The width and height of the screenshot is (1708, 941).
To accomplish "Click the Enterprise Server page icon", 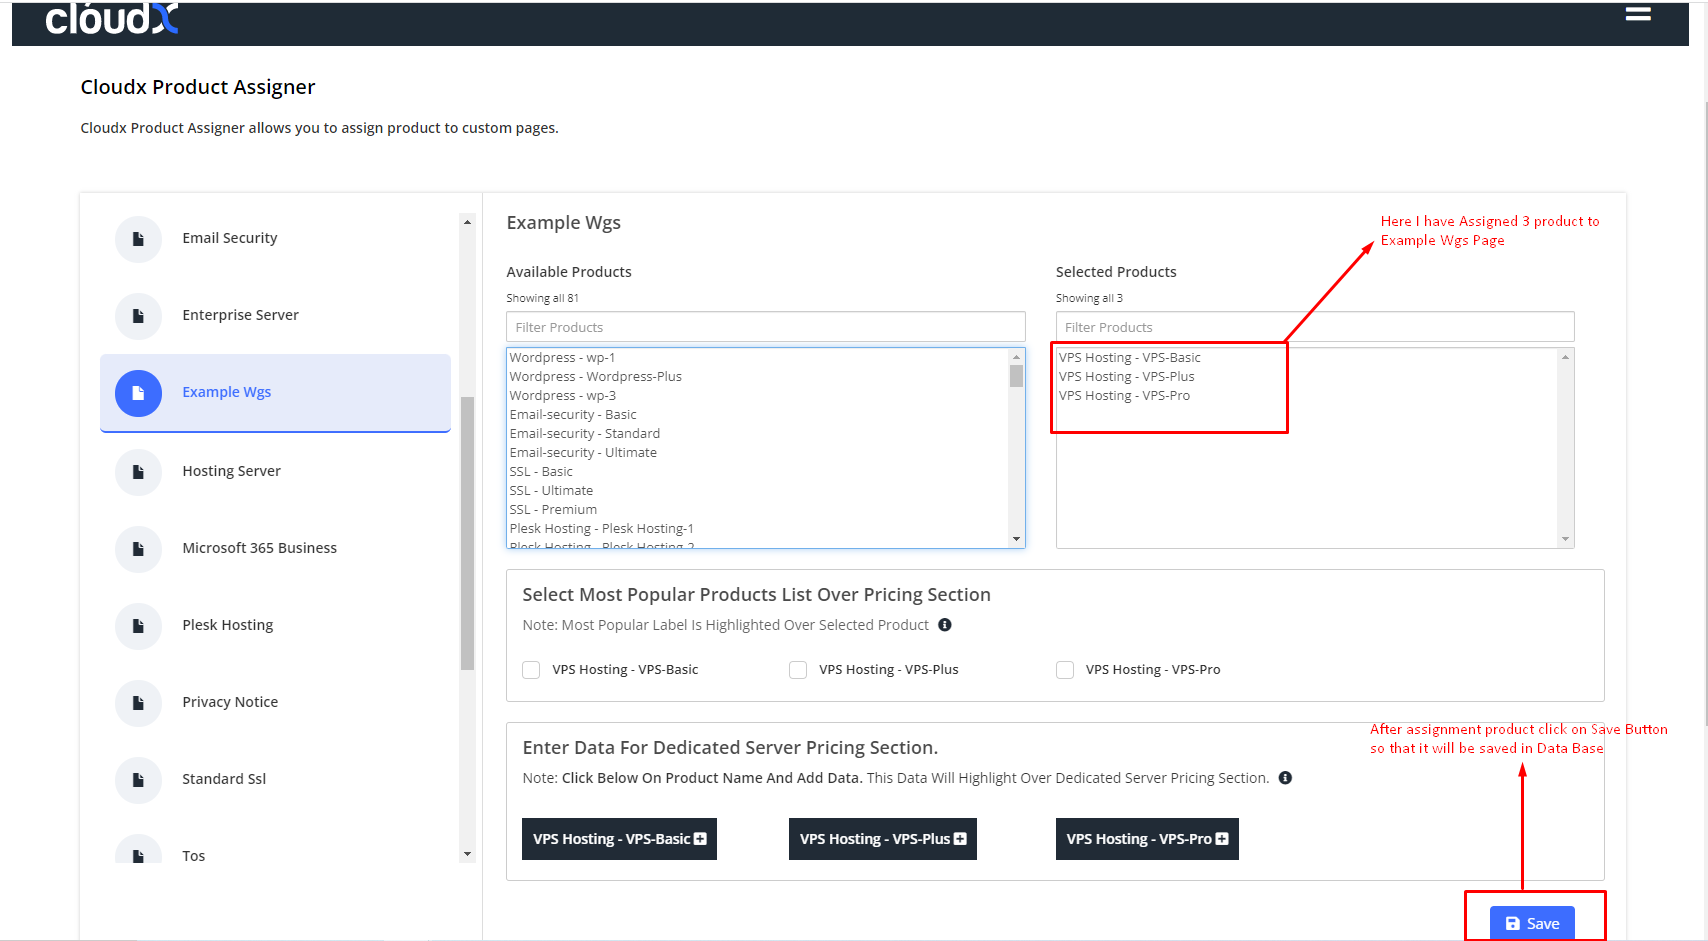I will coord(138,316).
